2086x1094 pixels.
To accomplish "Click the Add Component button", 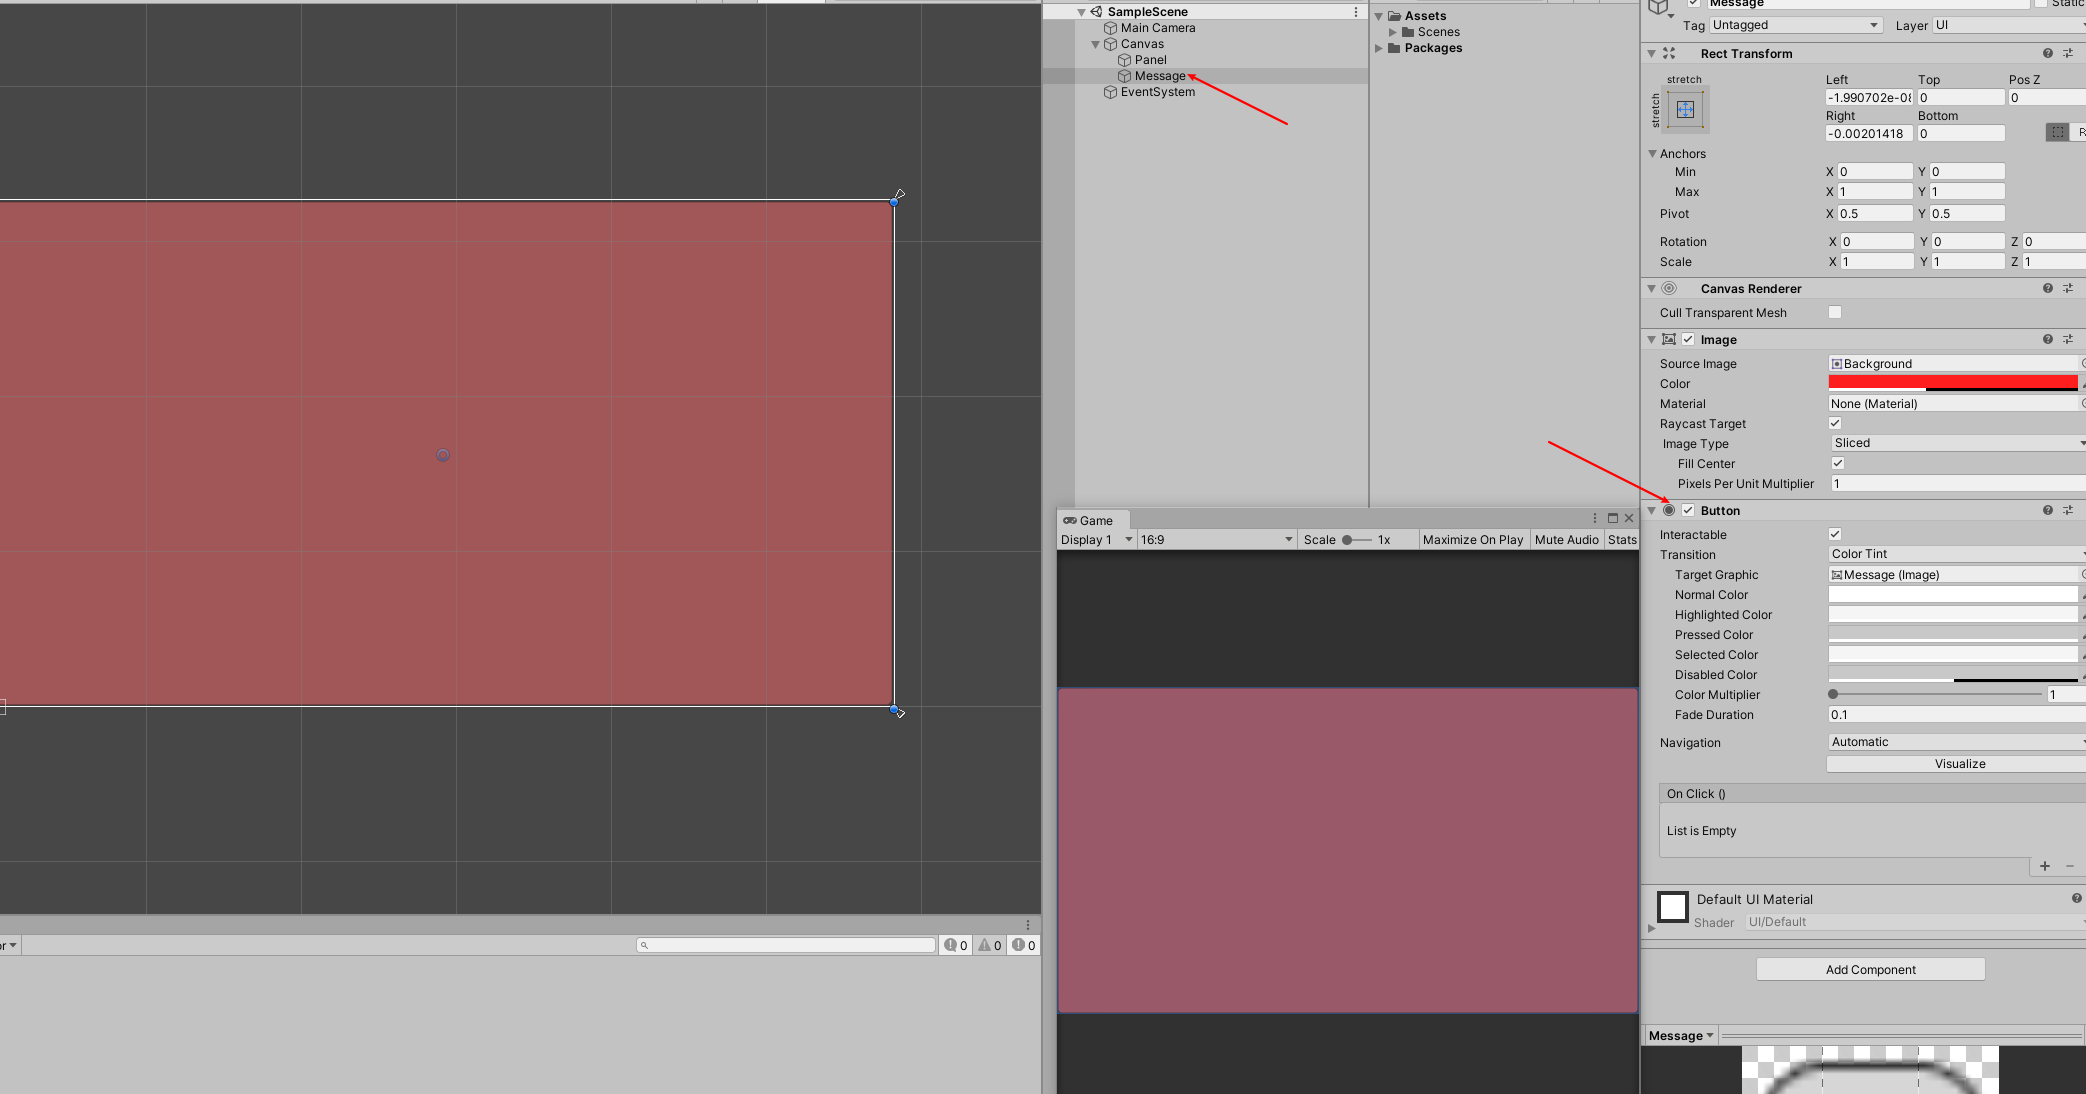I will 1870,969.
